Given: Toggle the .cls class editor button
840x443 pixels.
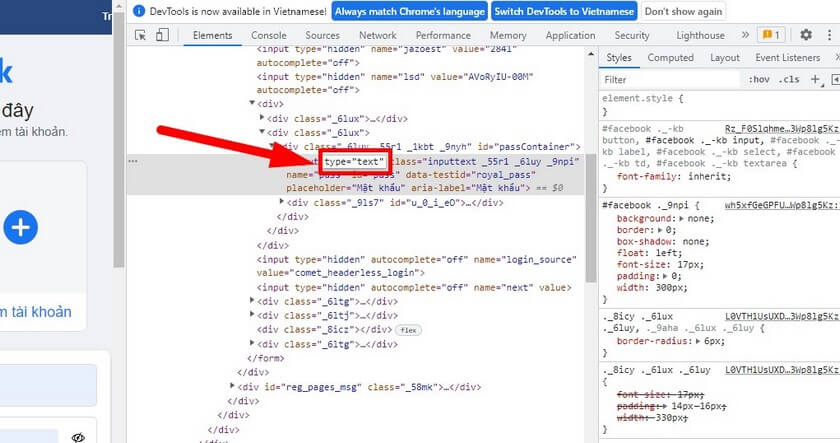Looking at the screenshot, I should pos(789,79).
